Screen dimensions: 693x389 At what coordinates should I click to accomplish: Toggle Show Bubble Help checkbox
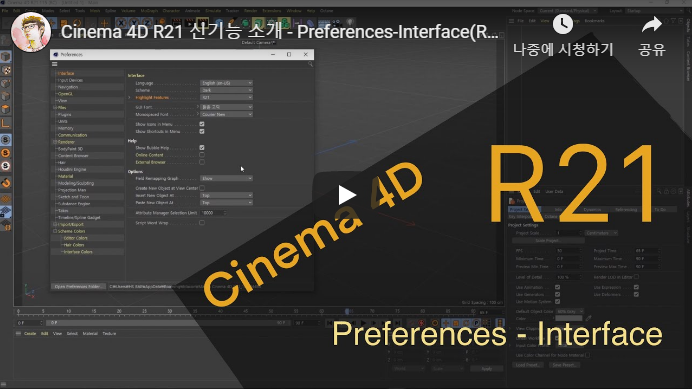(x=202, y=148)
